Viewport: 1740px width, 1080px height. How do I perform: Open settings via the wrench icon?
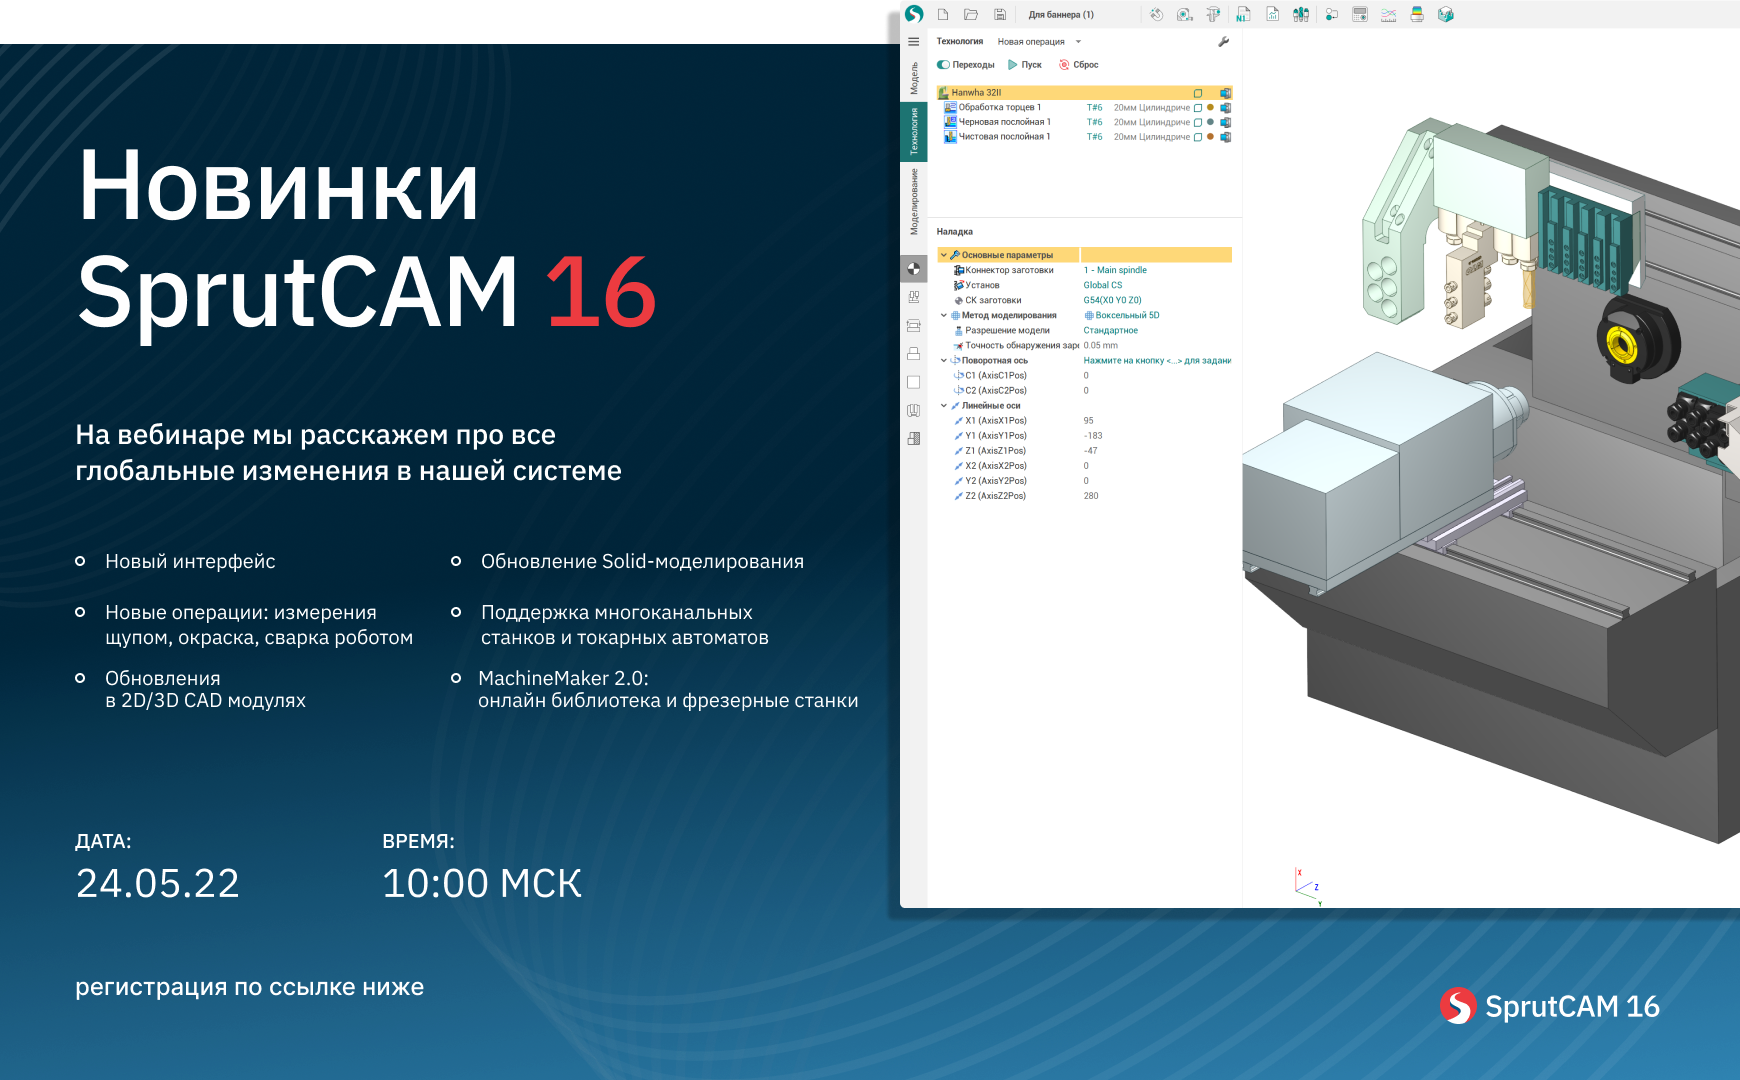(x=1224, y=42)
